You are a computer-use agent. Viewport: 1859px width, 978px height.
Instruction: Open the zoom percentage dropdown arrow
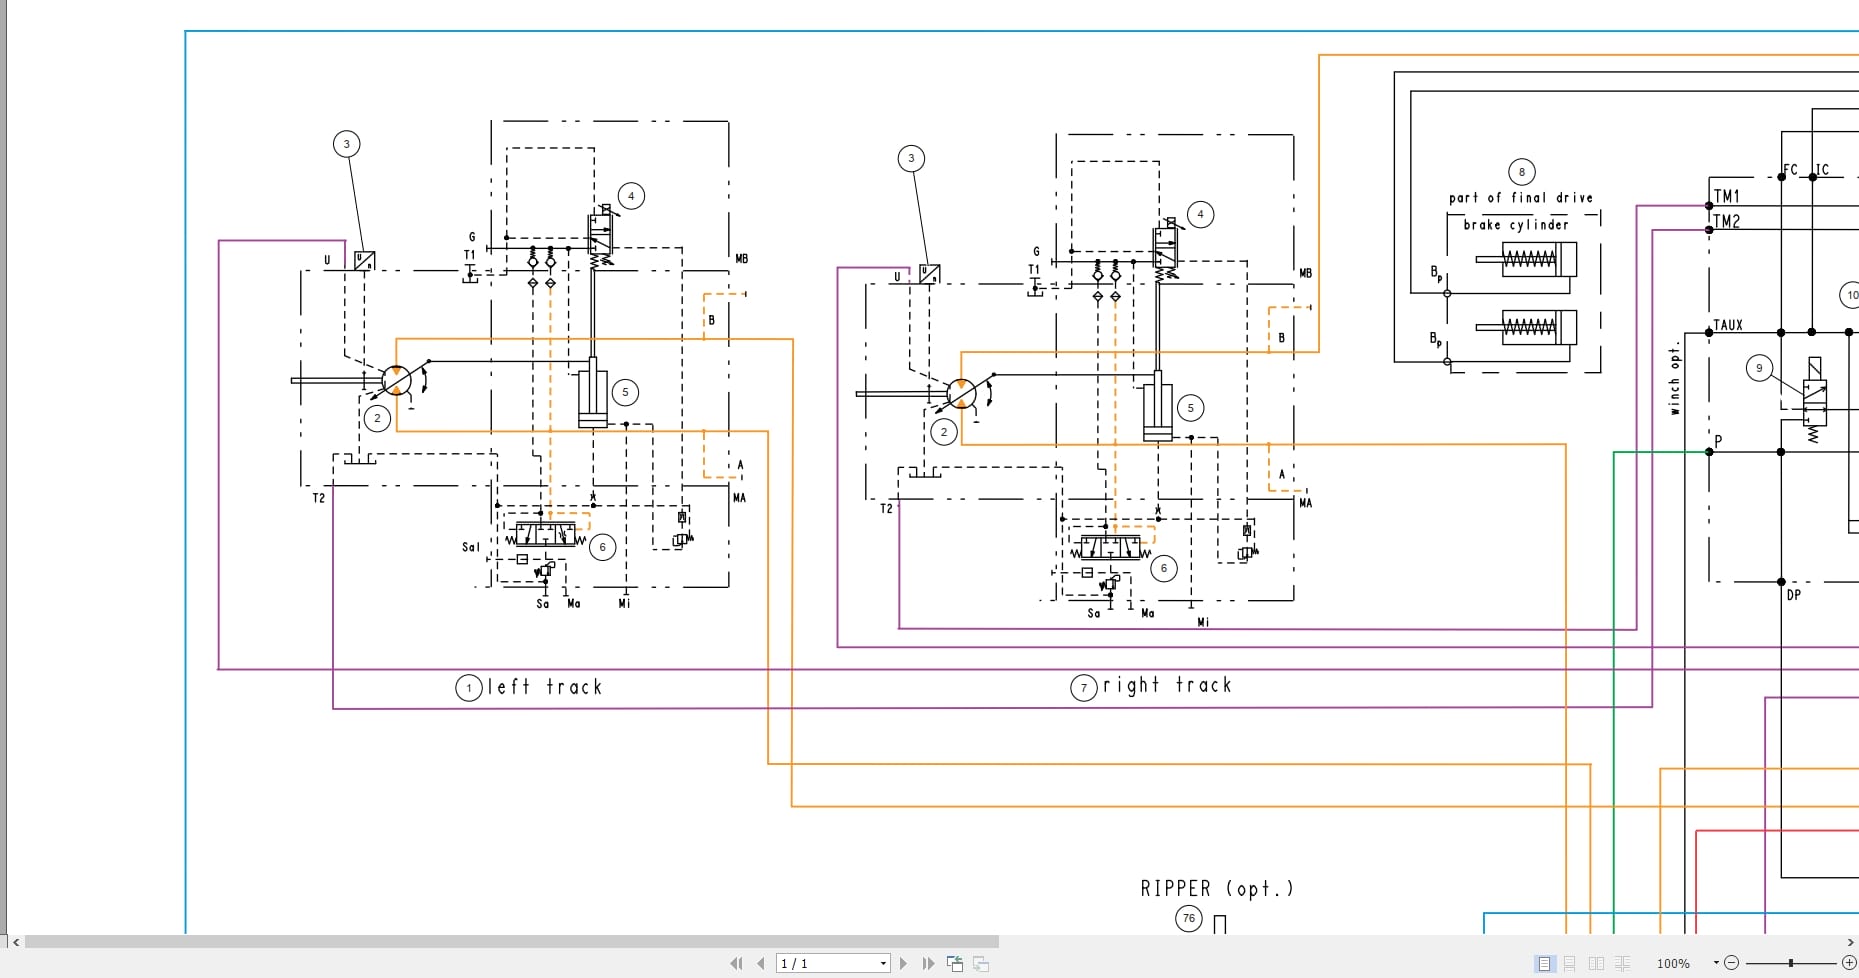[1716, 963]
